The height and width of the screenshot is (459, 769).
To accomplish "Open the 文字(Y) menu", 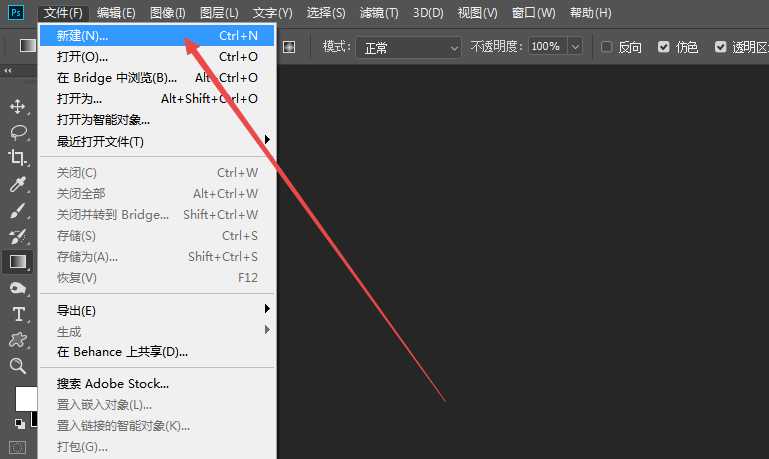I will 272,13.
